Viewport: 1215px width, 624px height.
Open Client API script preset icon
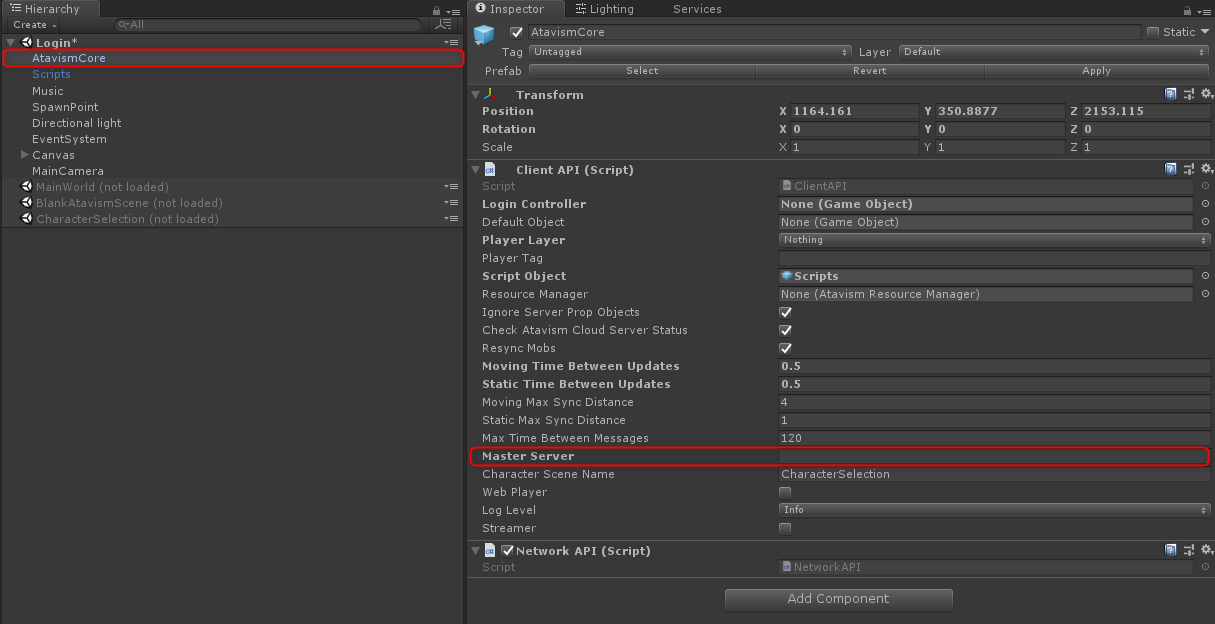click(1189, 169)
